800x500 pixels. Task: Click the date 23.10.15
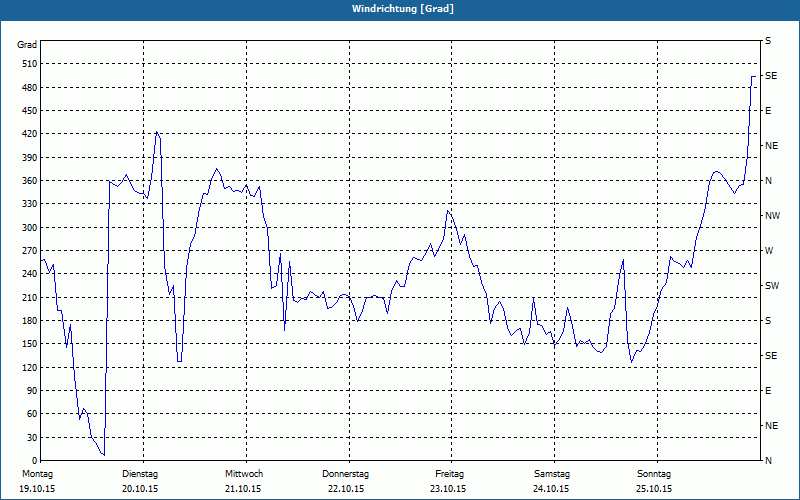coord(448,489)
